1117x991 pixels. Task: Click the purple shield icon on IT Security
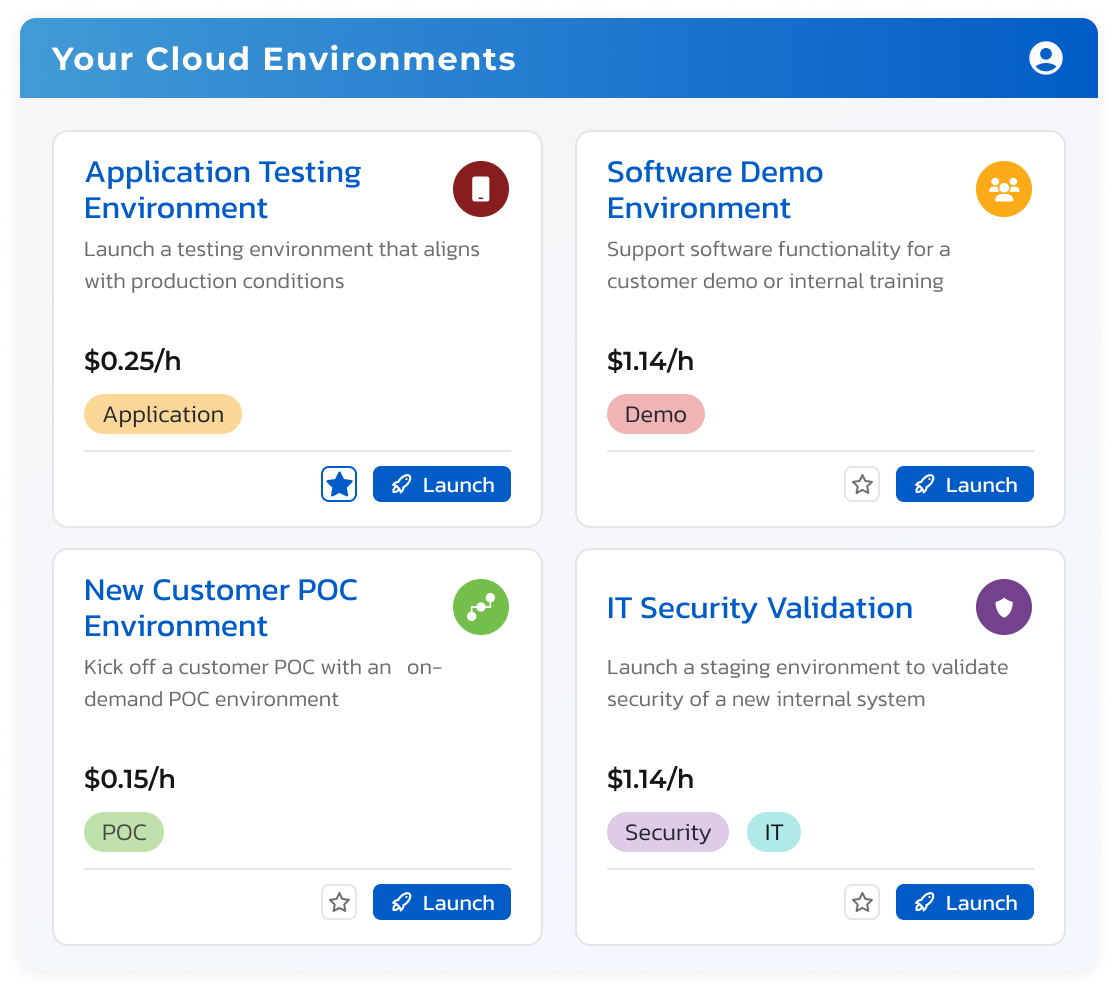(x=1004, y=607)
